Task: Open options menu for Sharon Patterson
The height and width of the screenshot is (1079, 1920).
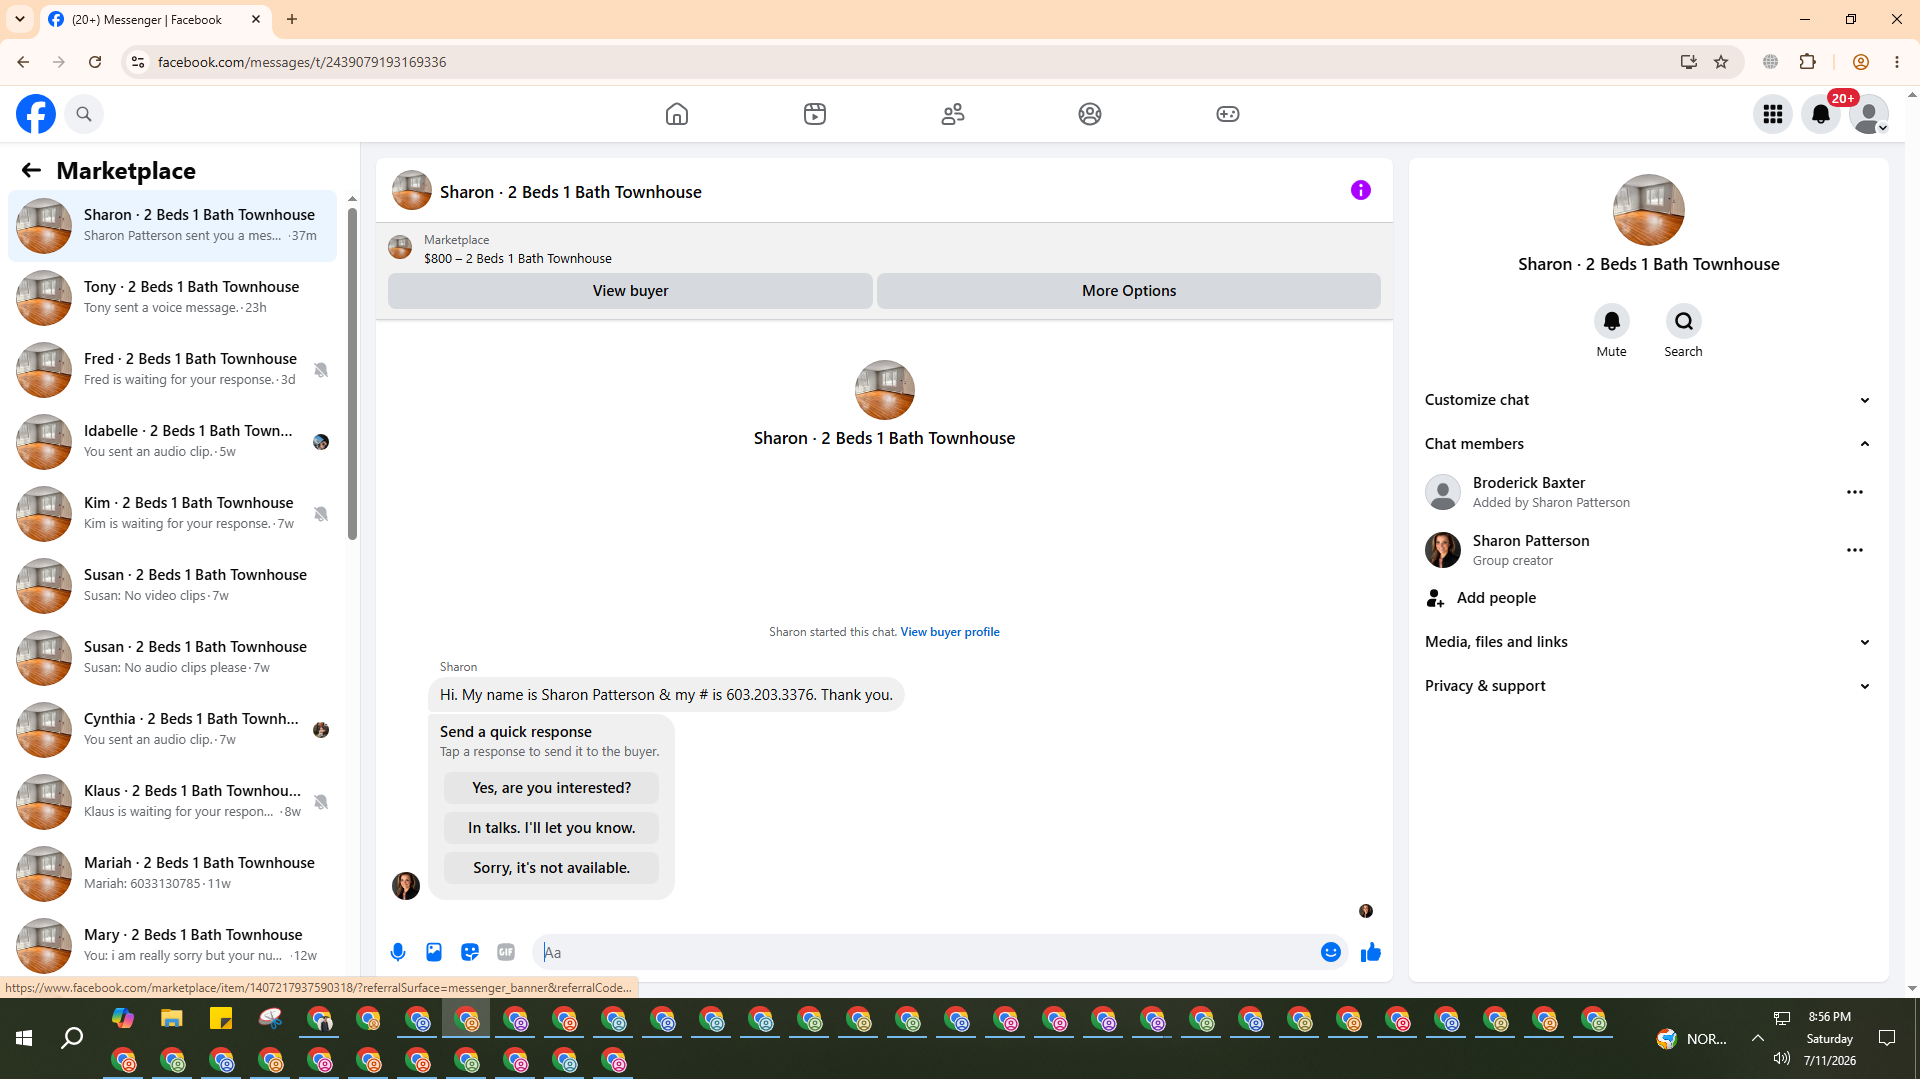Action: point(1855,550)
